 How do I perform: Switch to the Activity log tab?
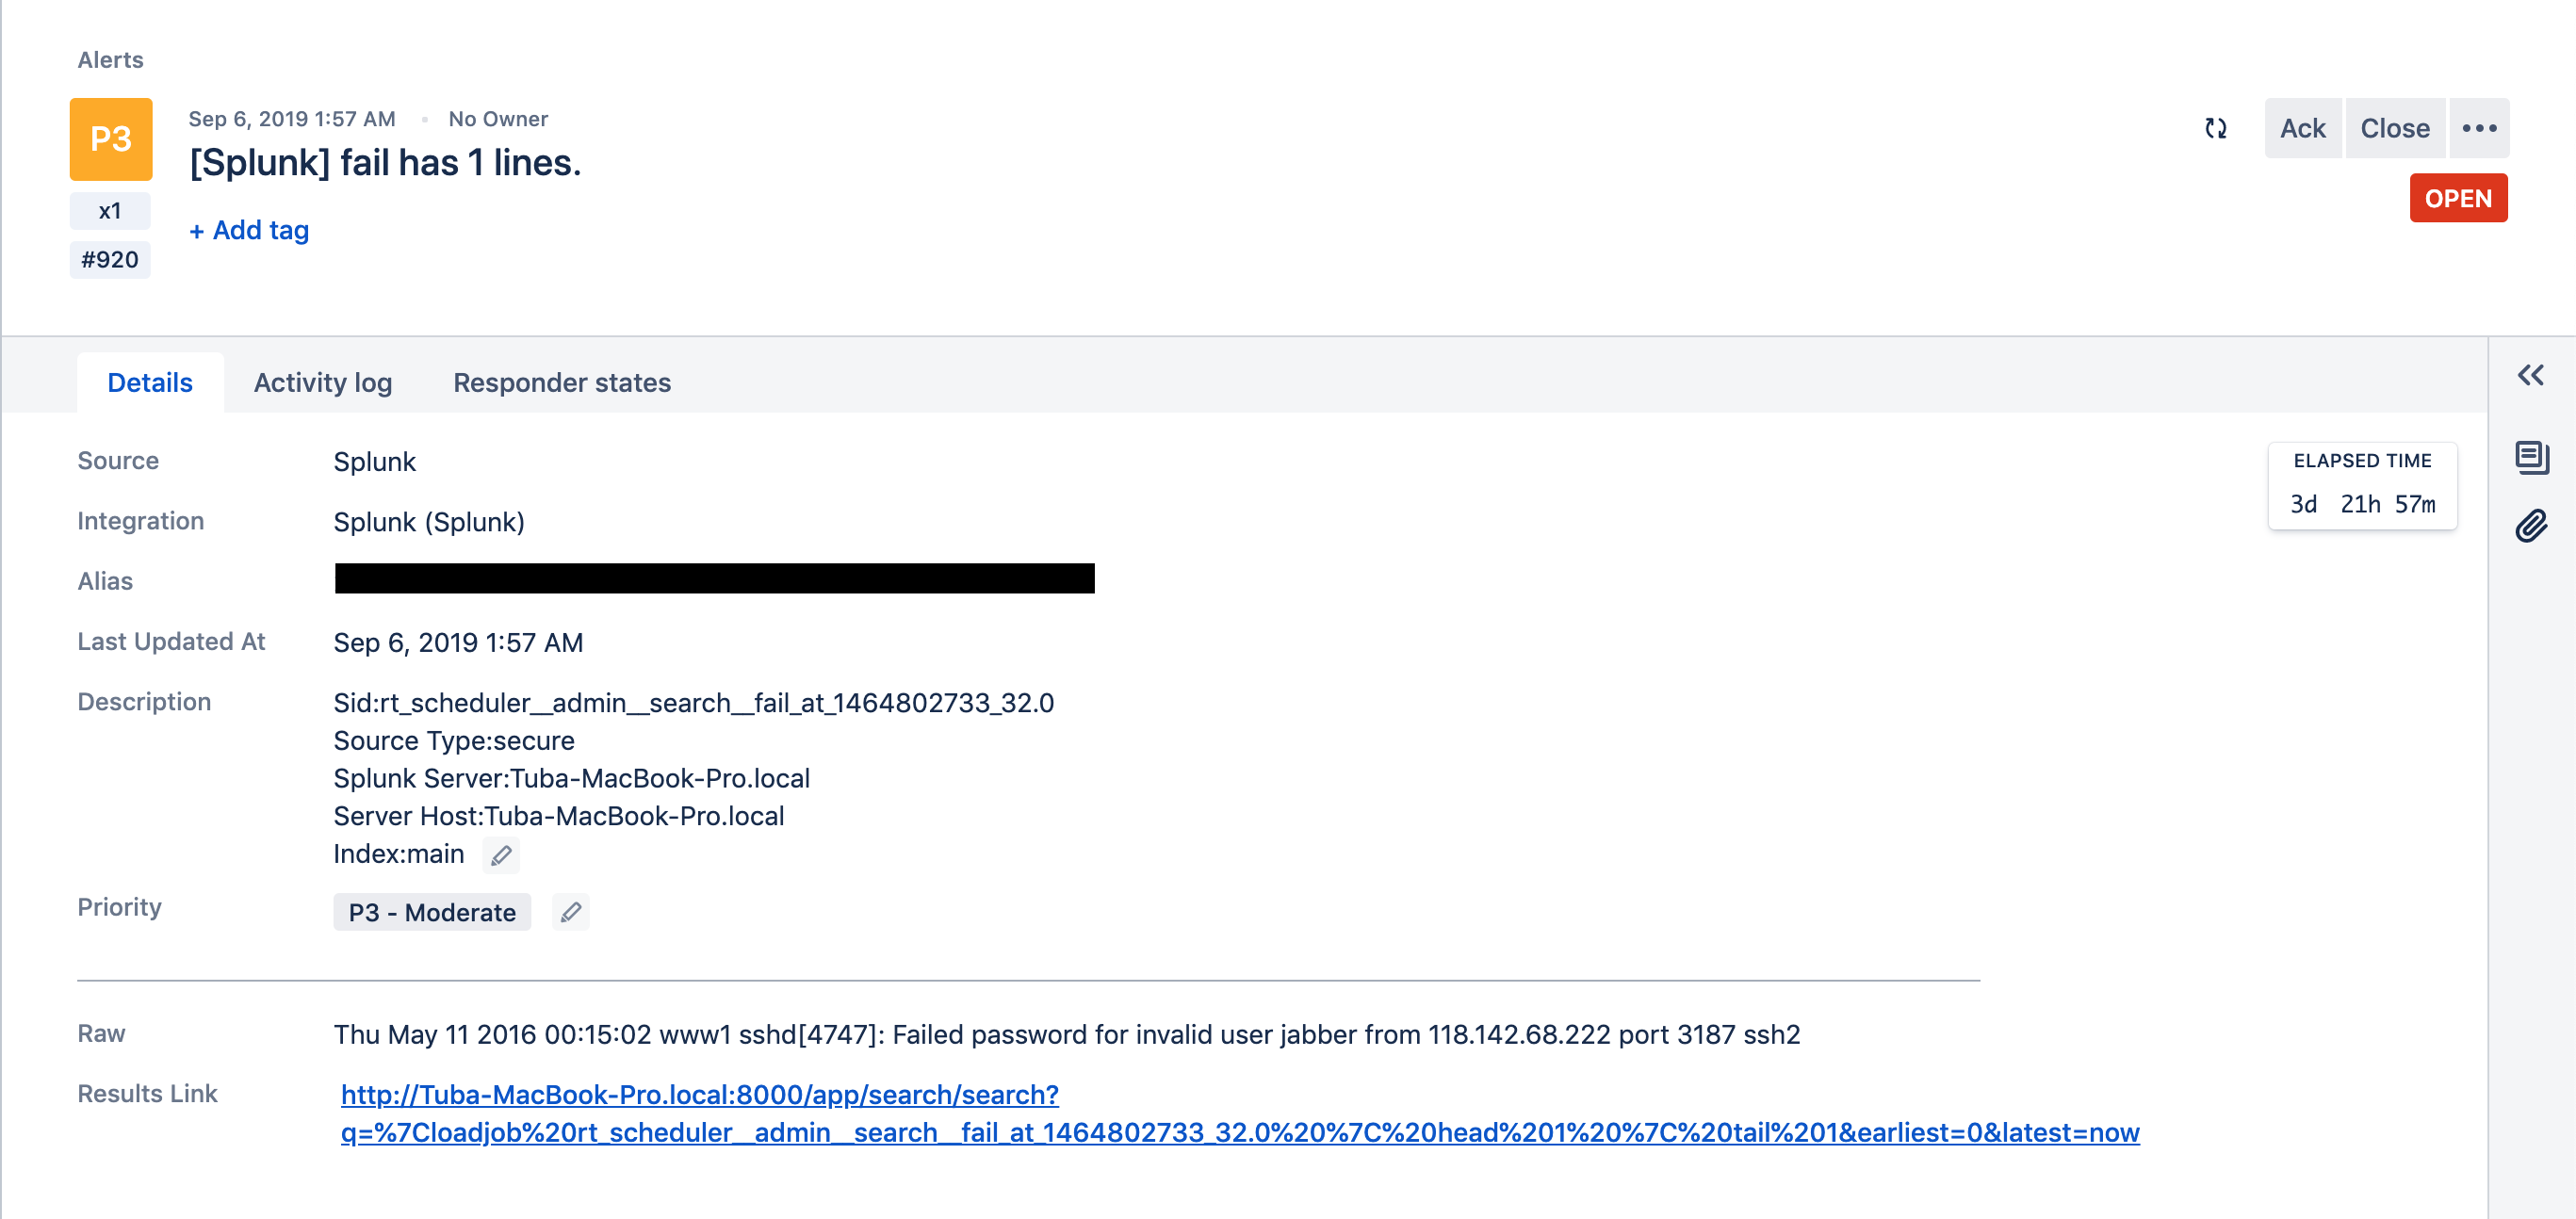322,382
